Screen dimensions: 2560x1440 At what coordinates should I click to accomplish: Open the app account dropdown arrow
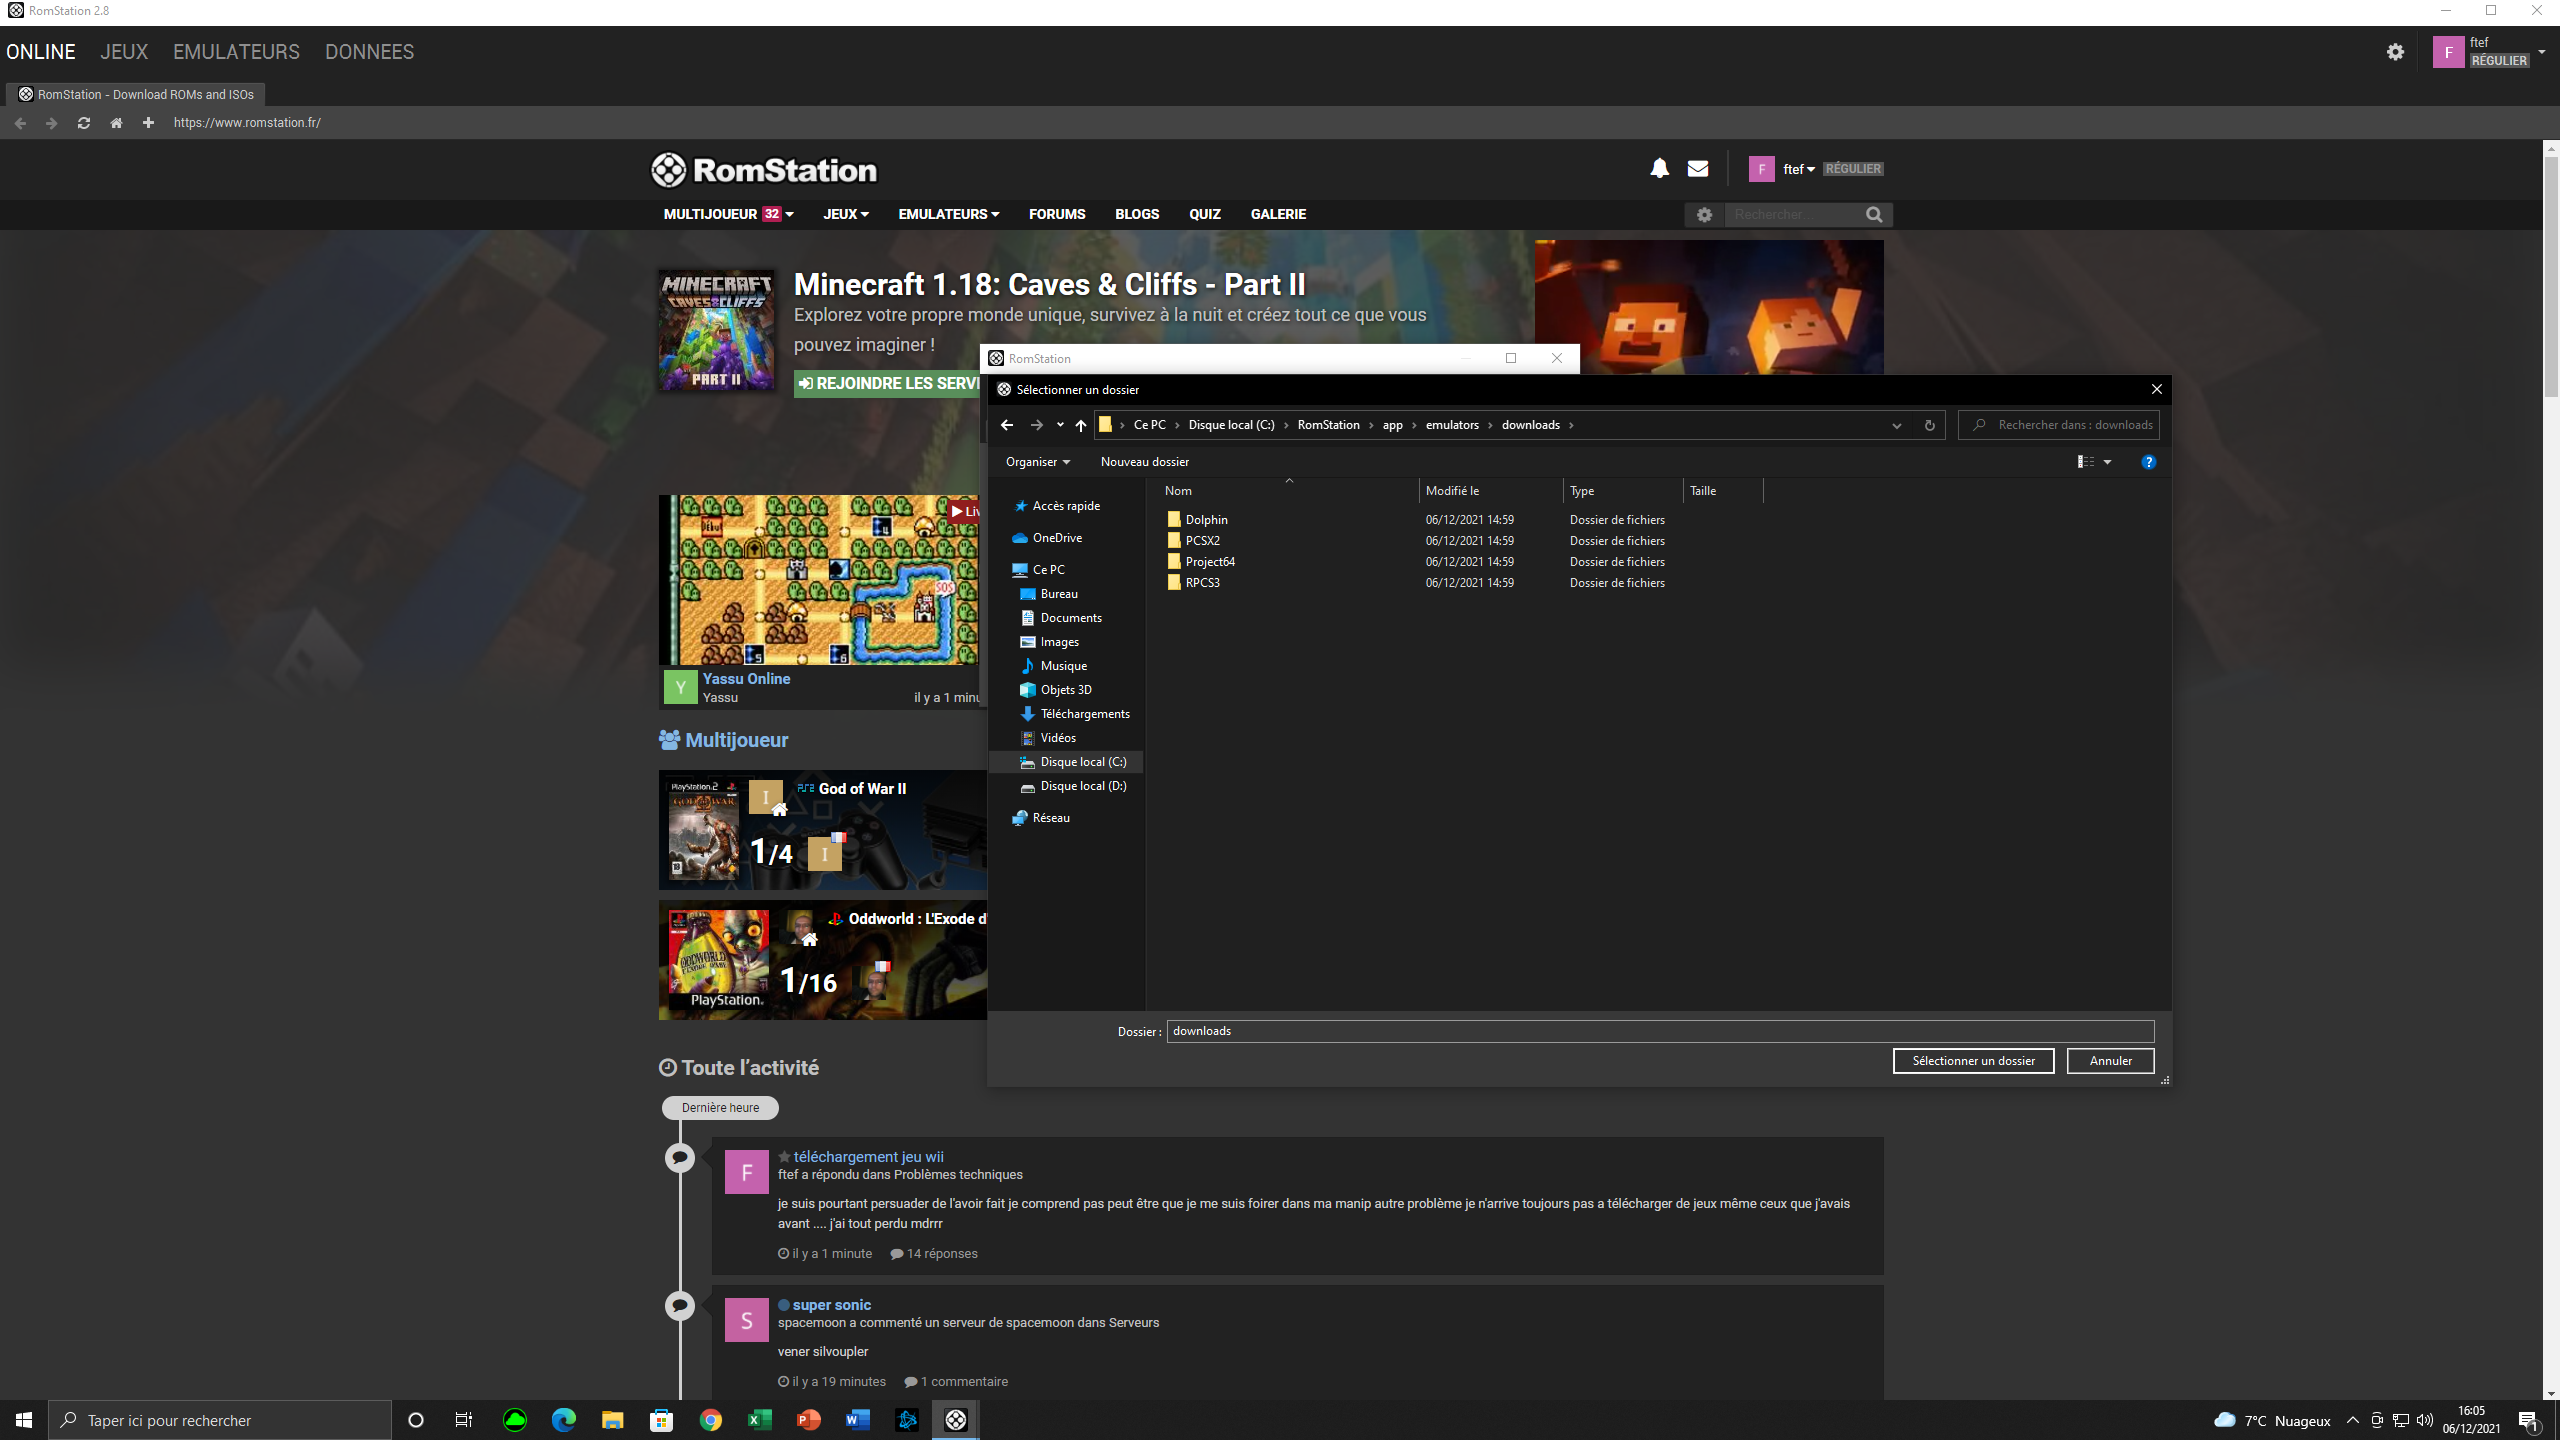2541,52
